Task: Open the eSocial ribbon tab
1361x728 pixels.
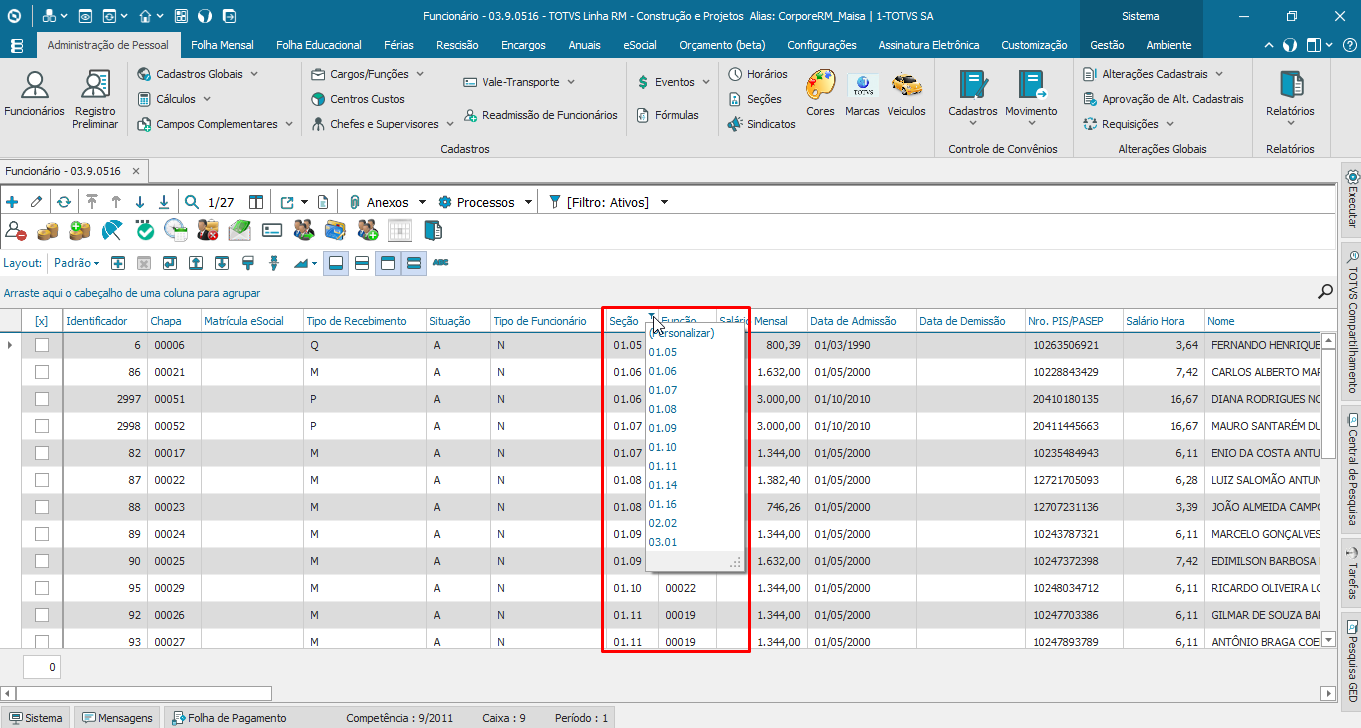Action: point(640,45)
